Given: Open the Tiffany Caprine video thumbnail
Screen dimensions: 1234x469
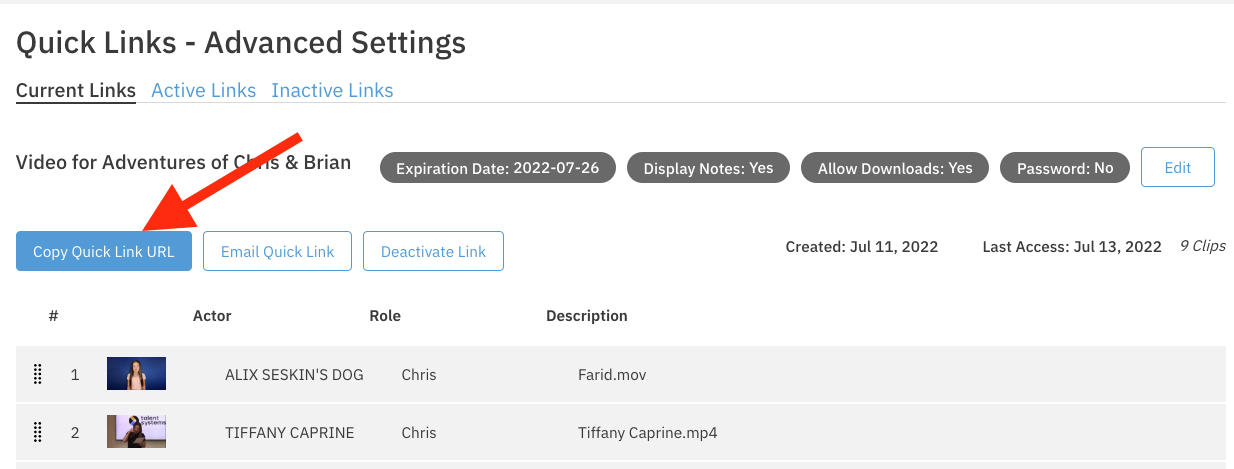Looking at the screenshot, I should pos(136,432).
